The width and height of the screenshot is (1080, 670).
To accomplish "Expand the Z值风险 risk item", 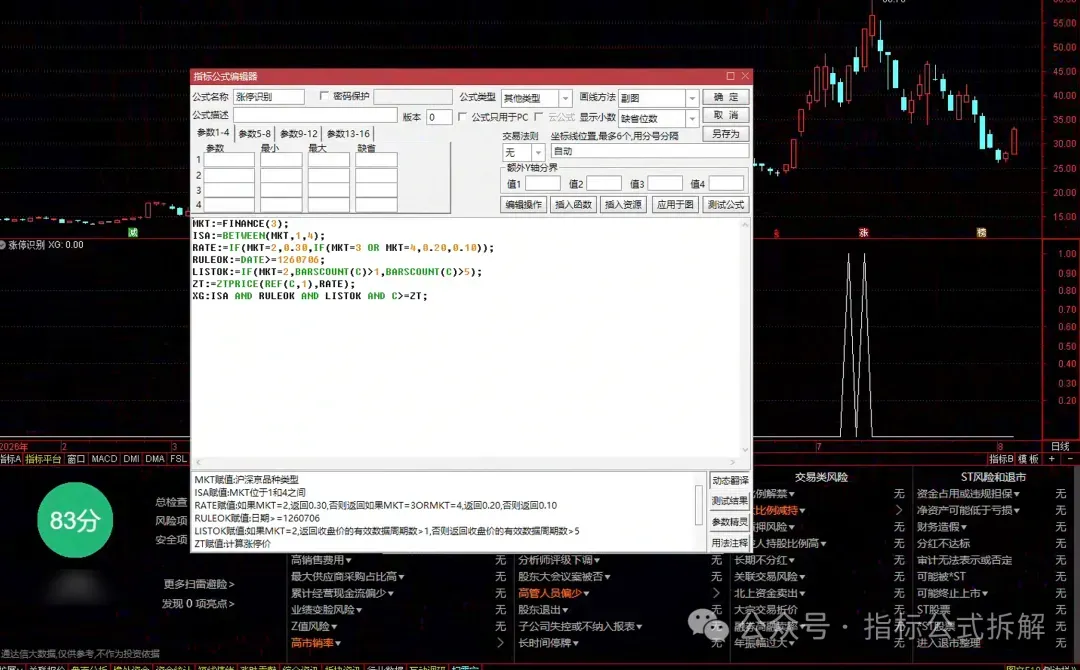I will (313, 626).
